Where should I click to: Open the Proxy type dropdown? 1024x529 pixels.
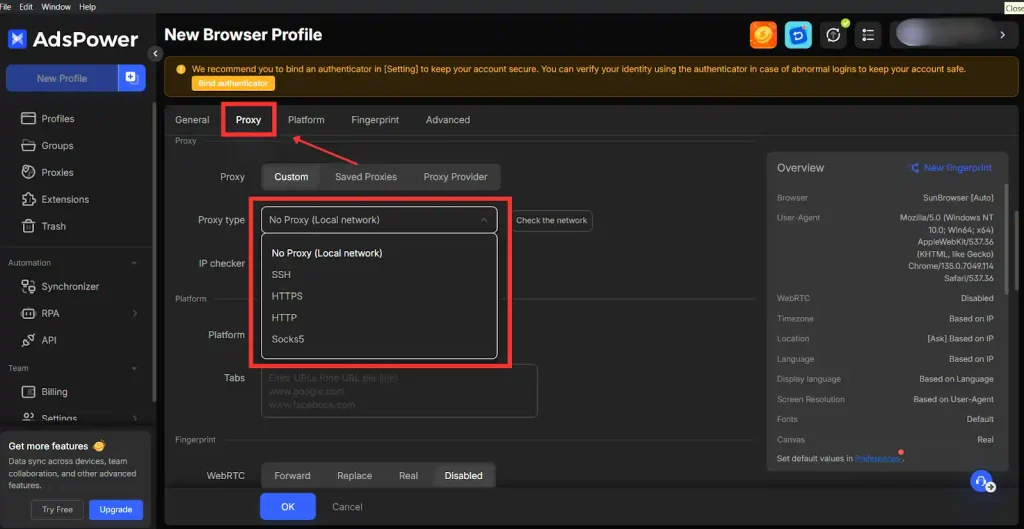(x=379, y=220)
